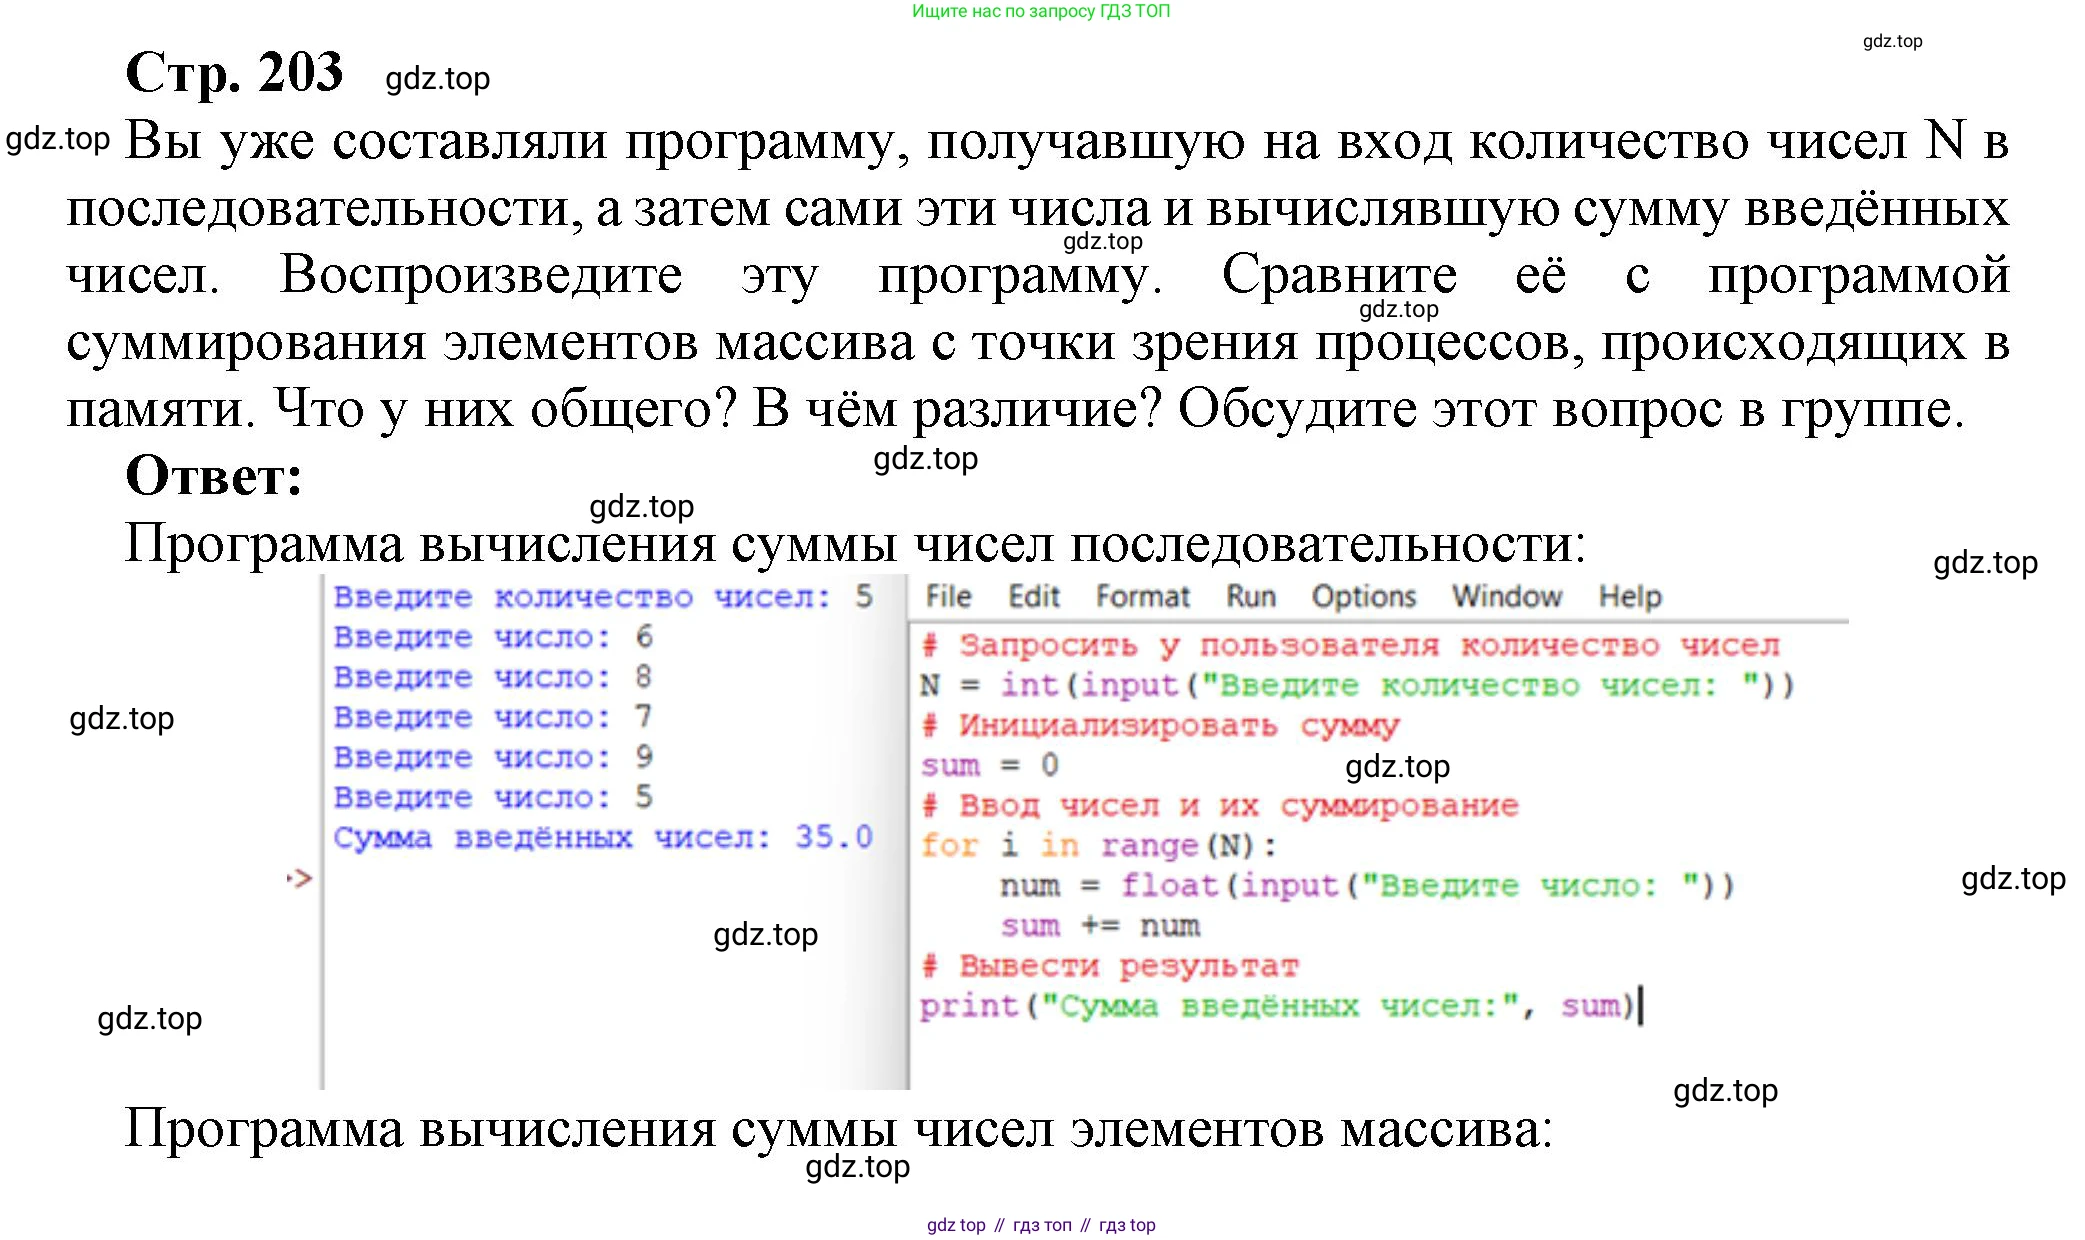Screen dimensions: 2085x1240
Task: Open the Help menu
Action: (x=1630, y=598)
